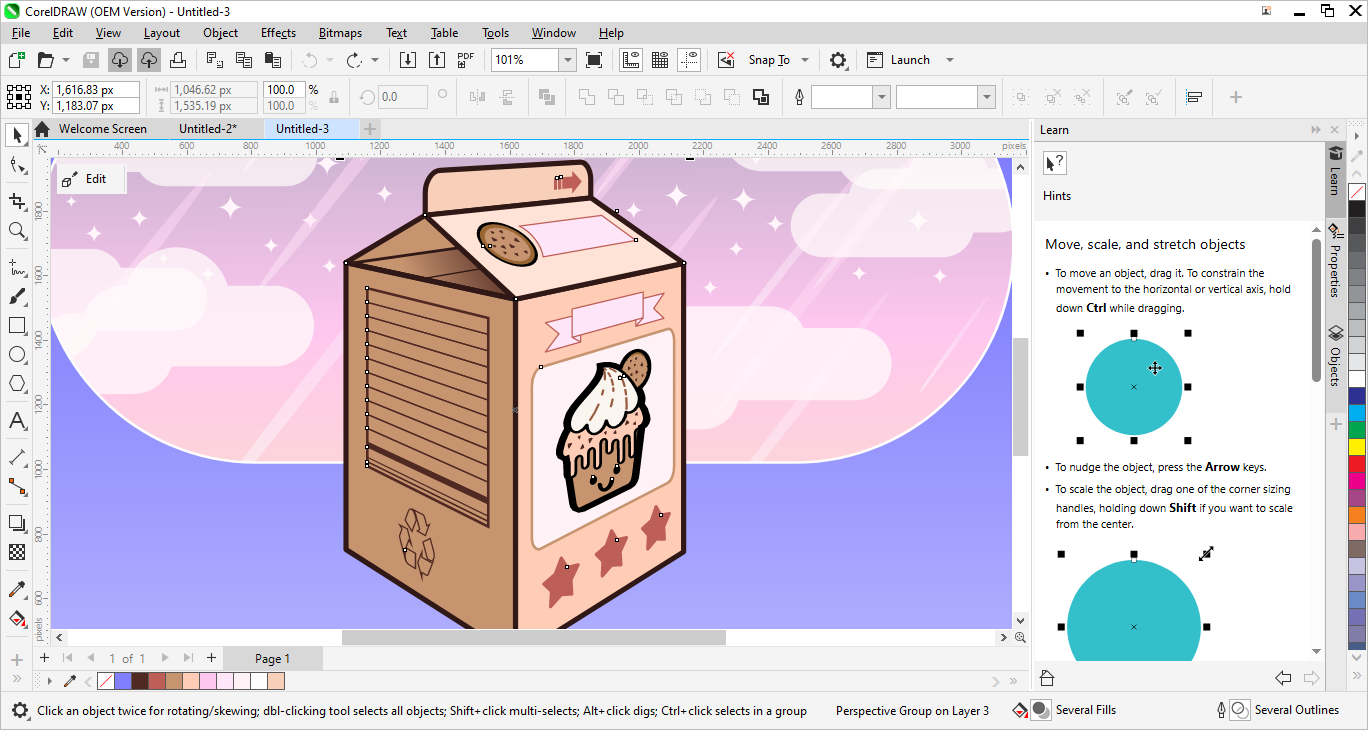Click the Print icon on the toolbar

point(180,60)
